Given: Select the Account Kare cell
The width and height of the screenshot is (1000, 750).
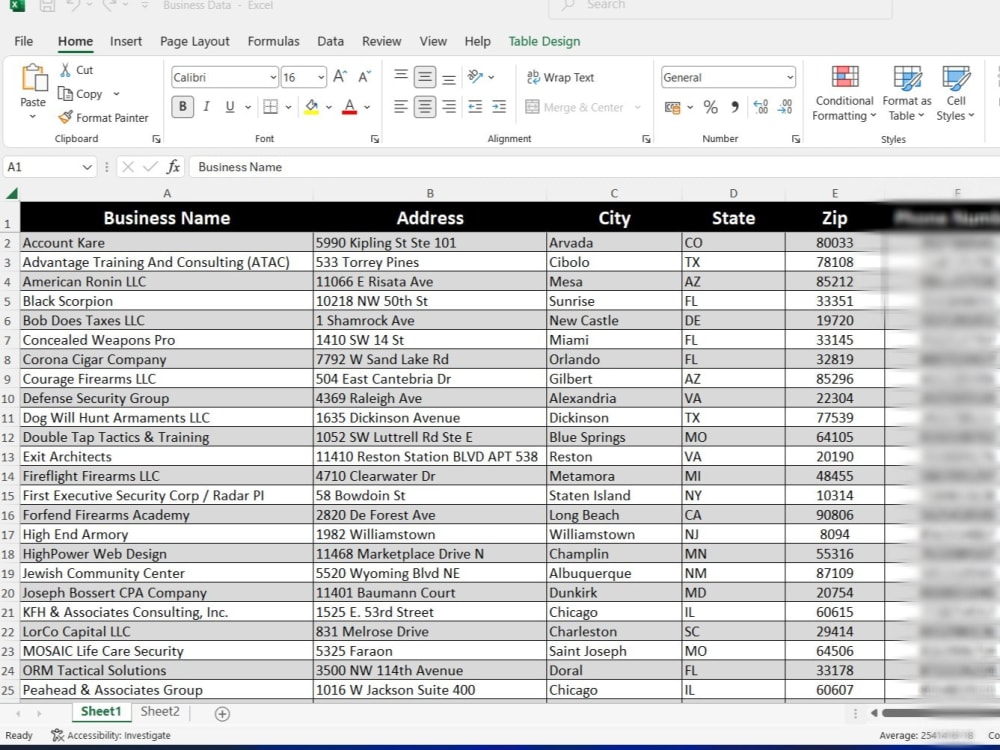Looking at the screenshot, I should 166,242.
